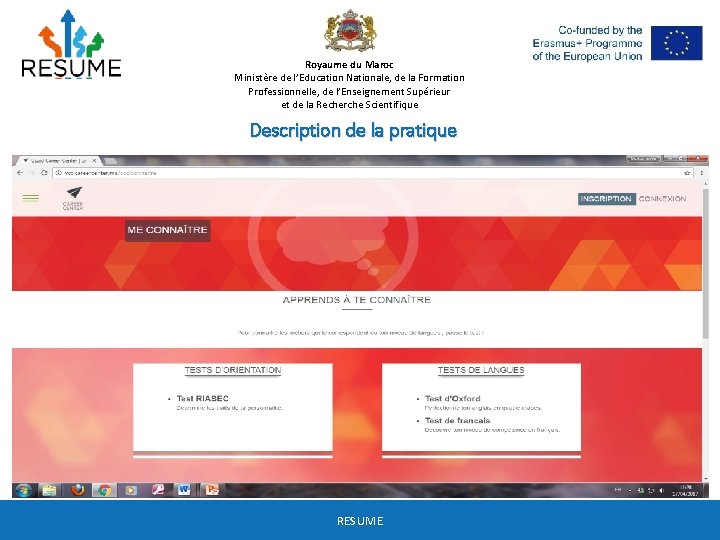Click the INSCRIPTION button
Screen dimensions: 720x540
click(x=606, y=199)
